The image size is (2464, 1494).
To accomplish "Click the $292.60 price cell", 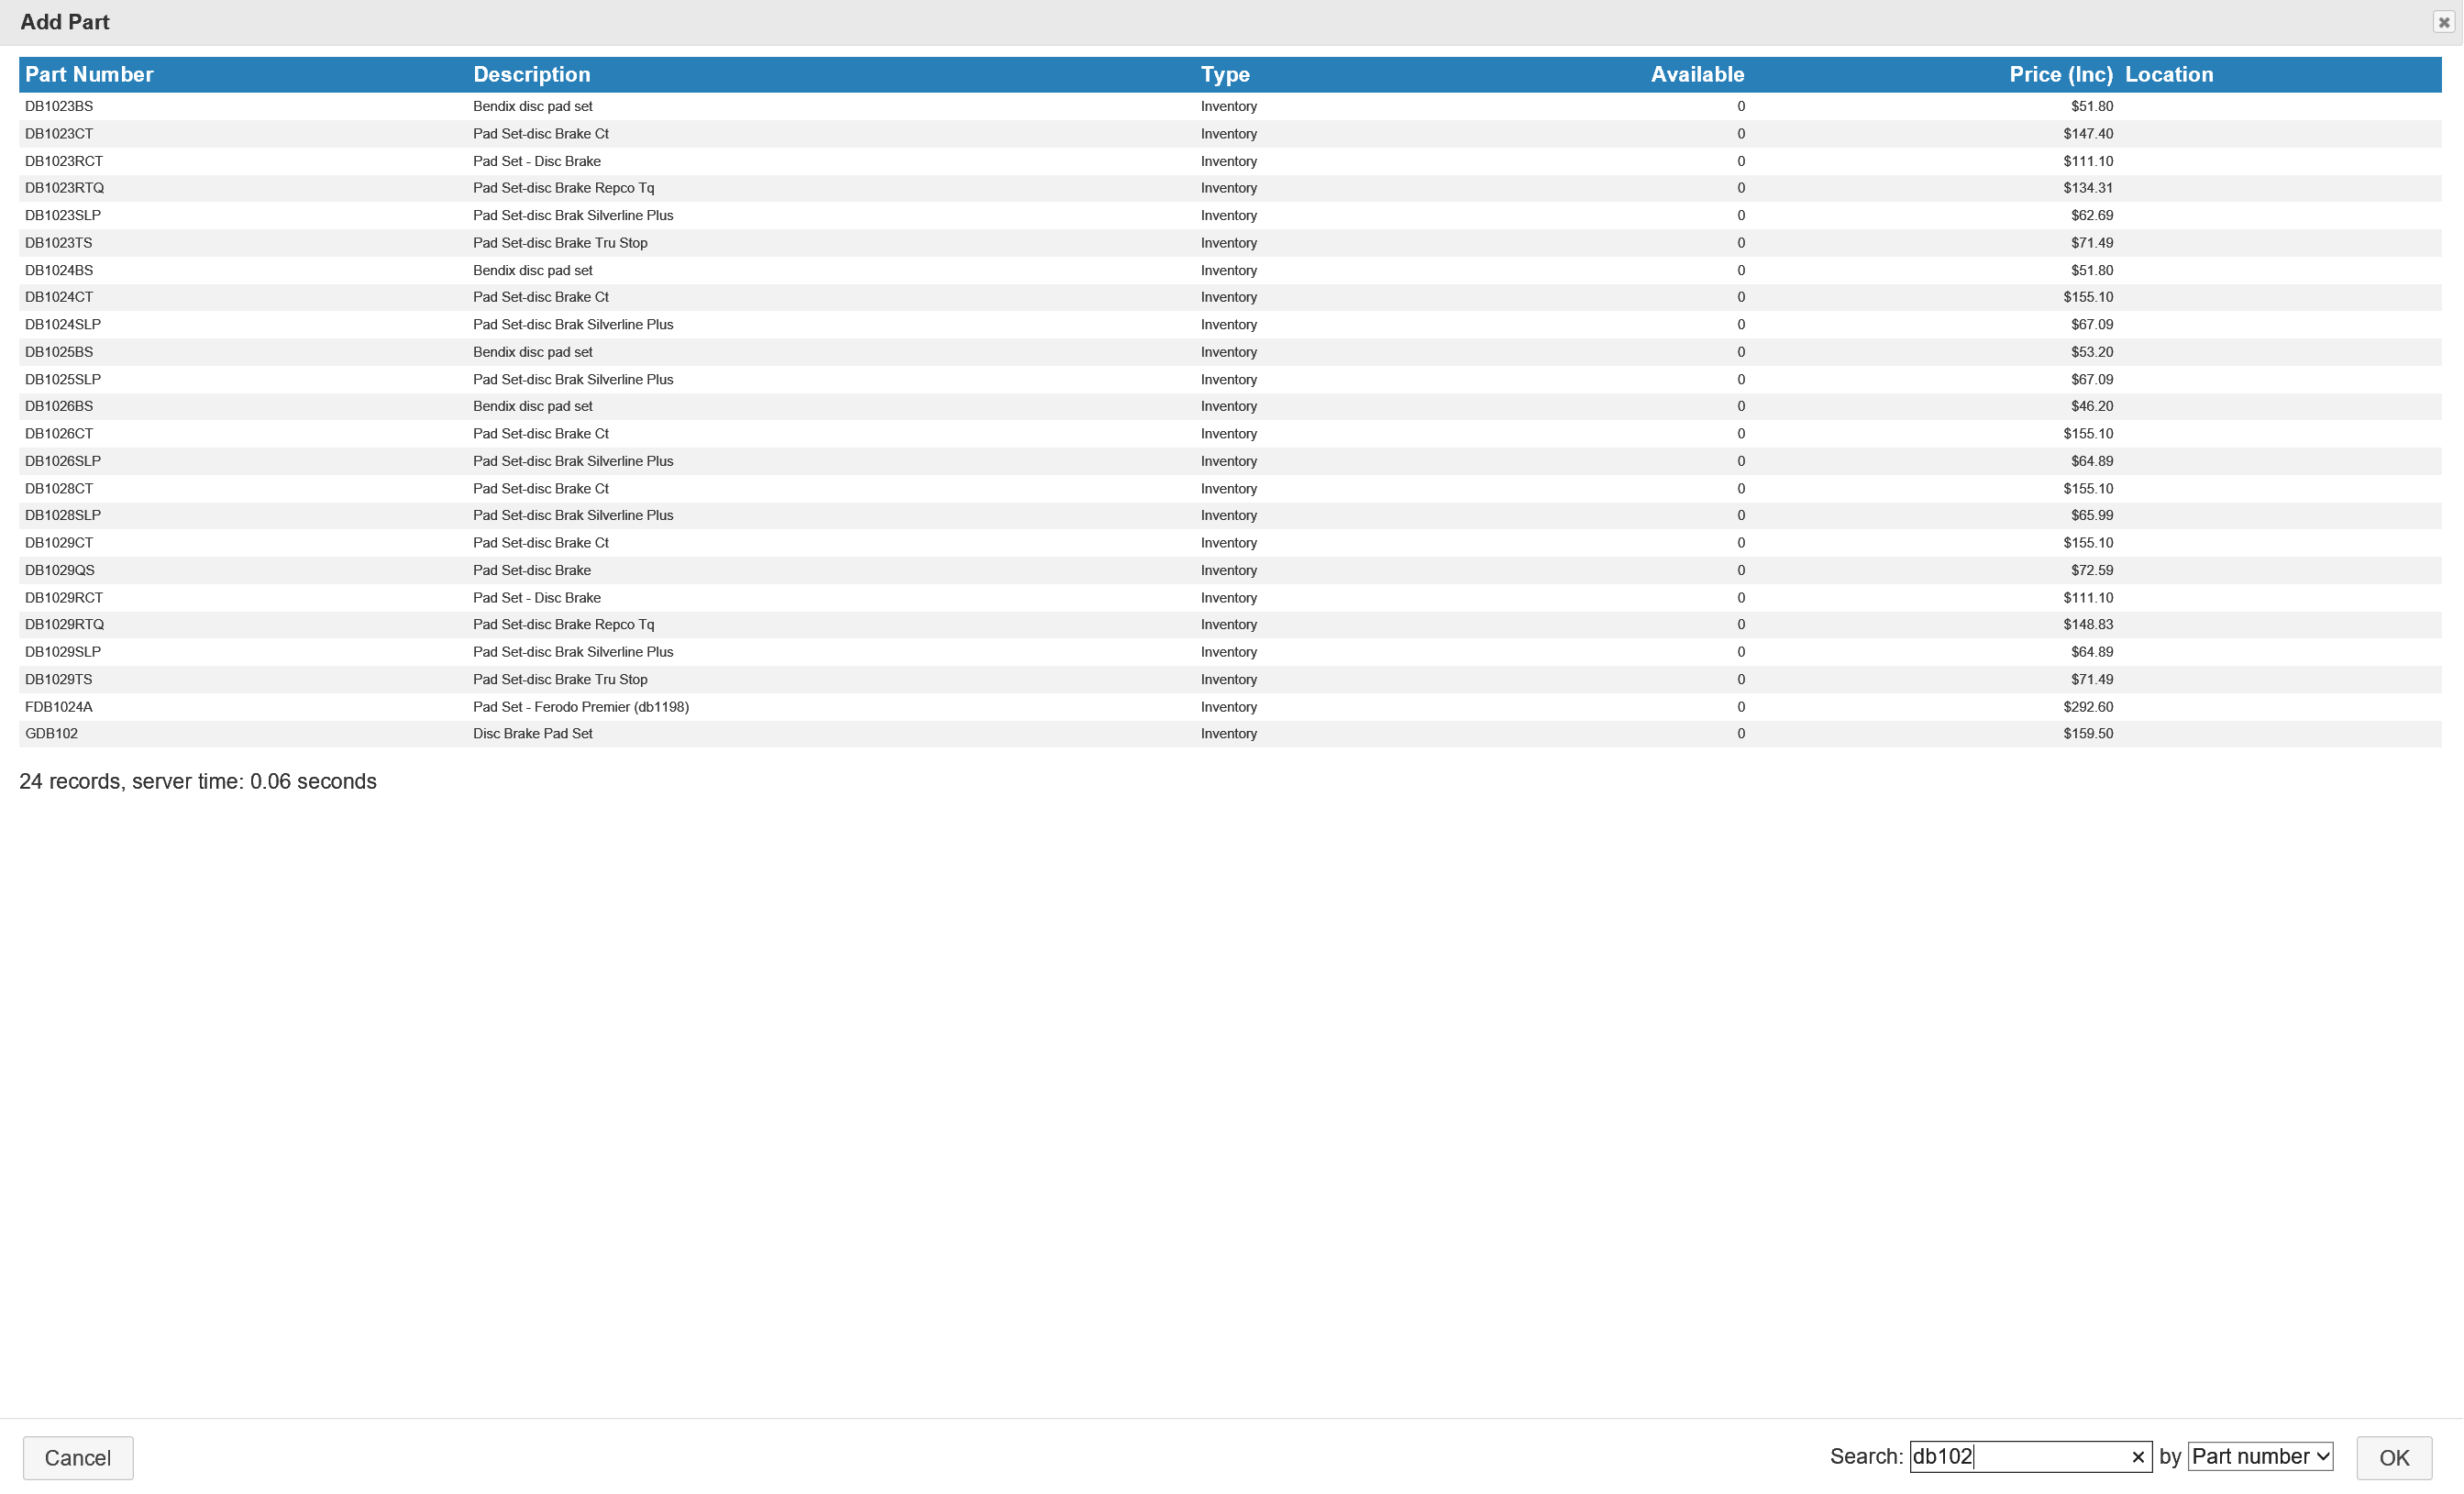I will (2088, 707).
